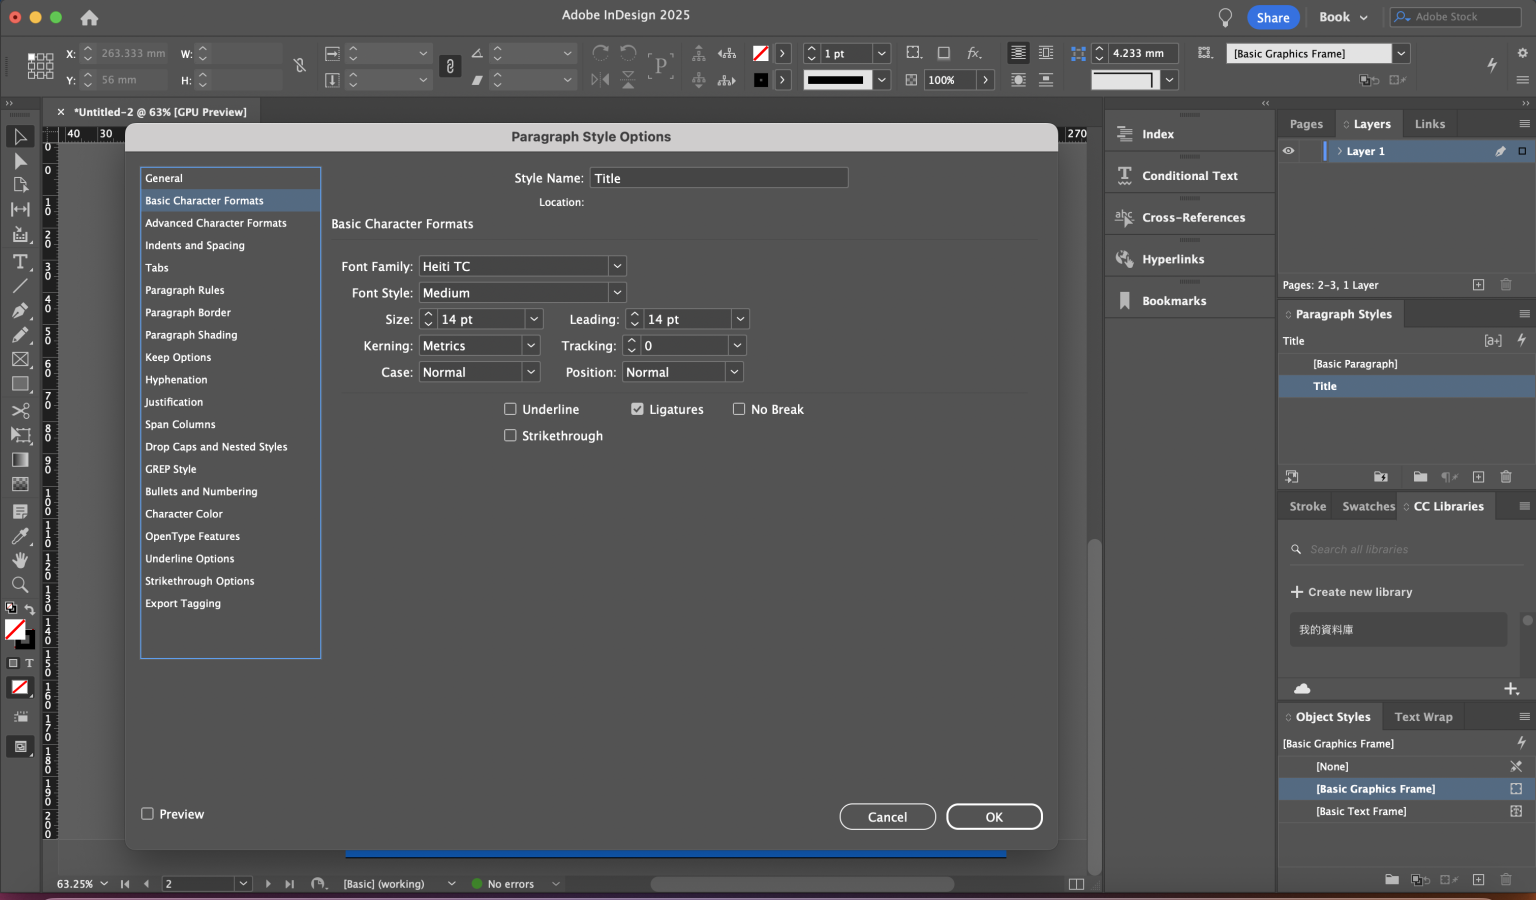This screenshot has width=1536, height=900.
Task: Click the Home icon at top
Action: [x=89, y=18]
